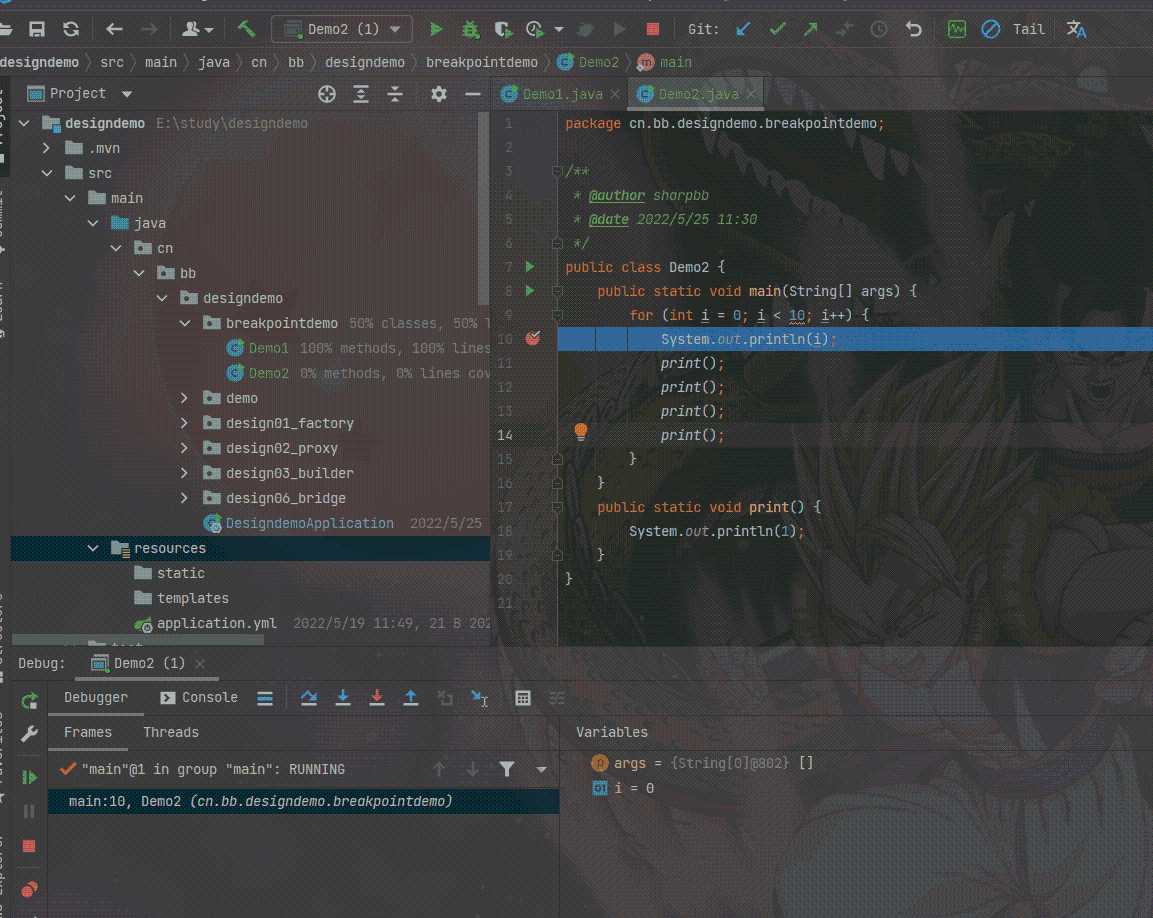Collapse the resources folder
1153x918 pixels.
pyautogui.click(x=93, y=548)
